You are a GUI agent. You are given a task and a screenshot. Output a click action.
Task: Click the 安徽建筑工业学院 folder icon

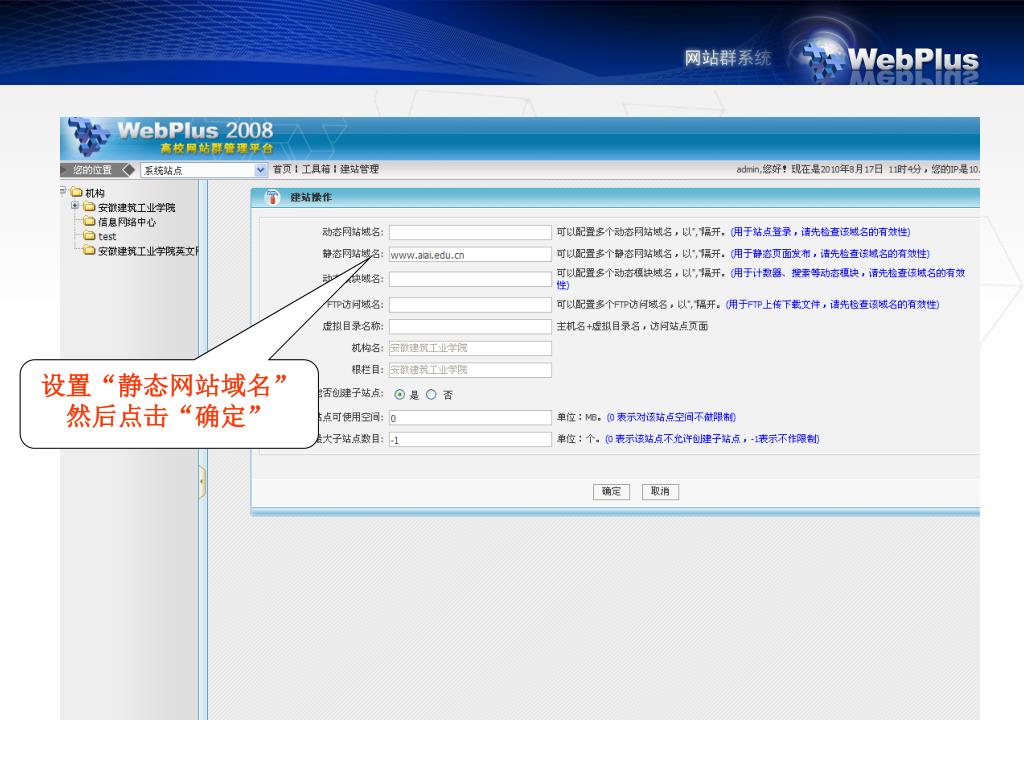click(89, 206)
